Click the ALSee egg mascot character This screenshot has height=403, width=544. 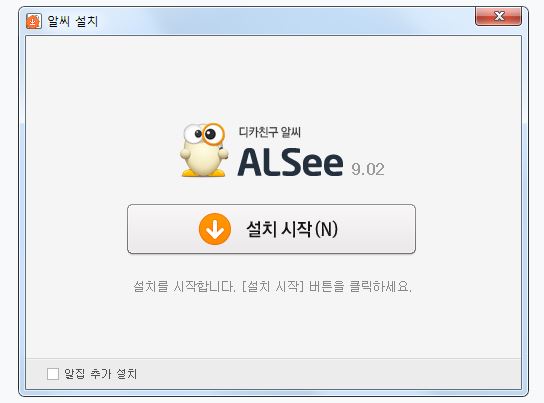click(204, 150)
